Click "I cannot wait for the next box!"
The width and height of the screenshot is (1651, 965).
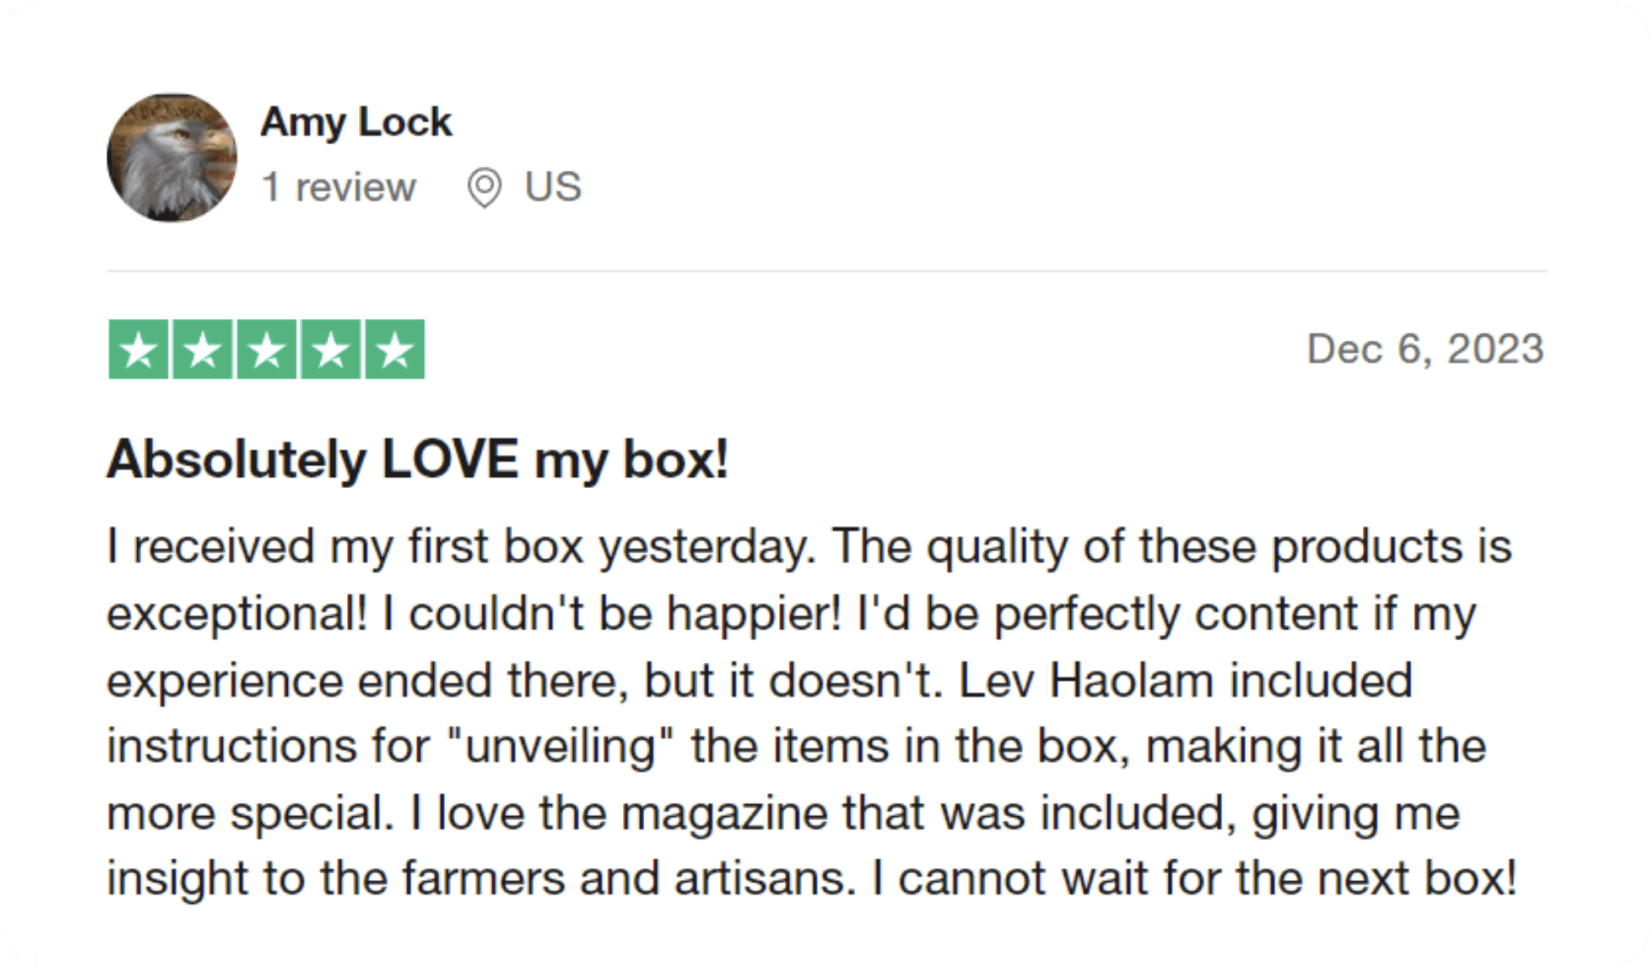point(1194,879)
